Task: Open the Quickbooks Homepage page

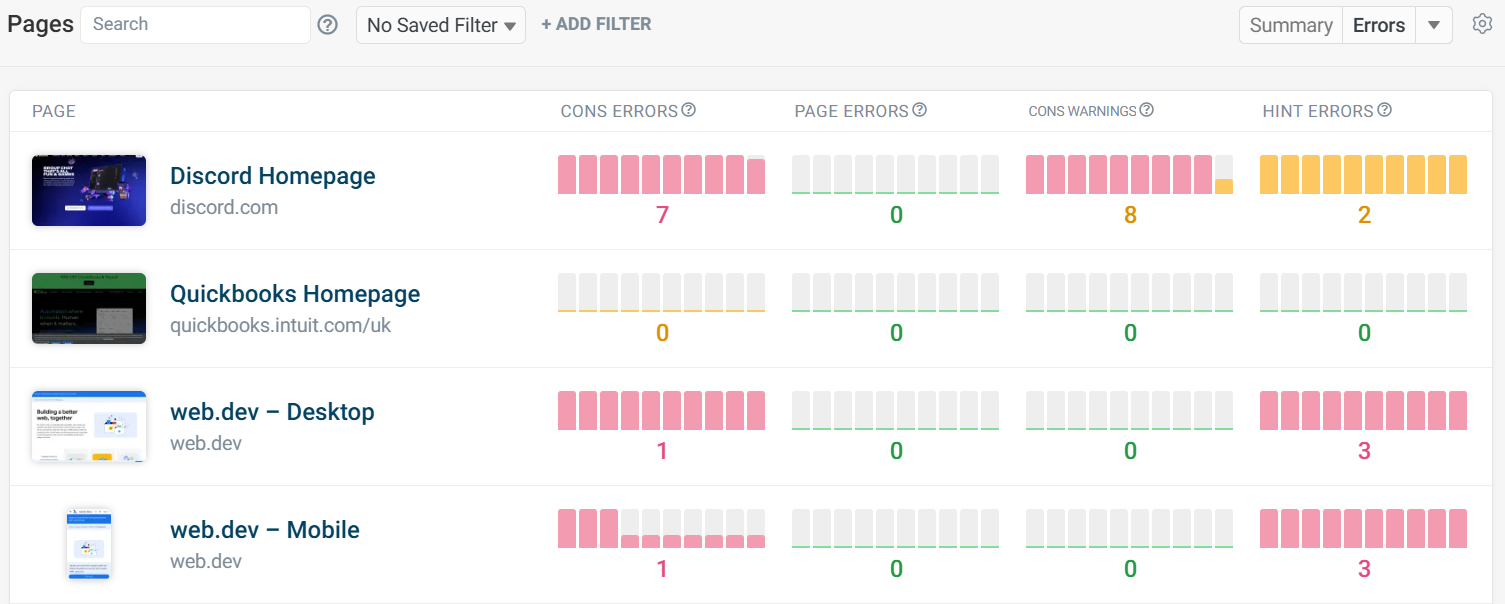Action: [x=294, y=293]
